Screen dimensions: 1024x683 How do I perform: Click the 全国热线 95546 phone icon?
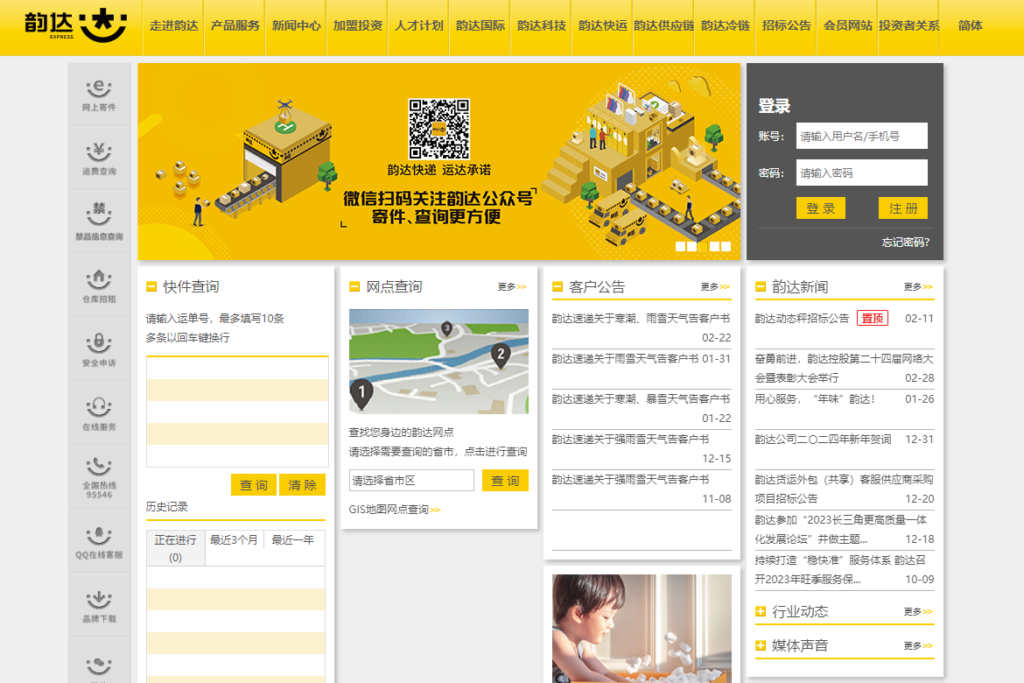99,478
